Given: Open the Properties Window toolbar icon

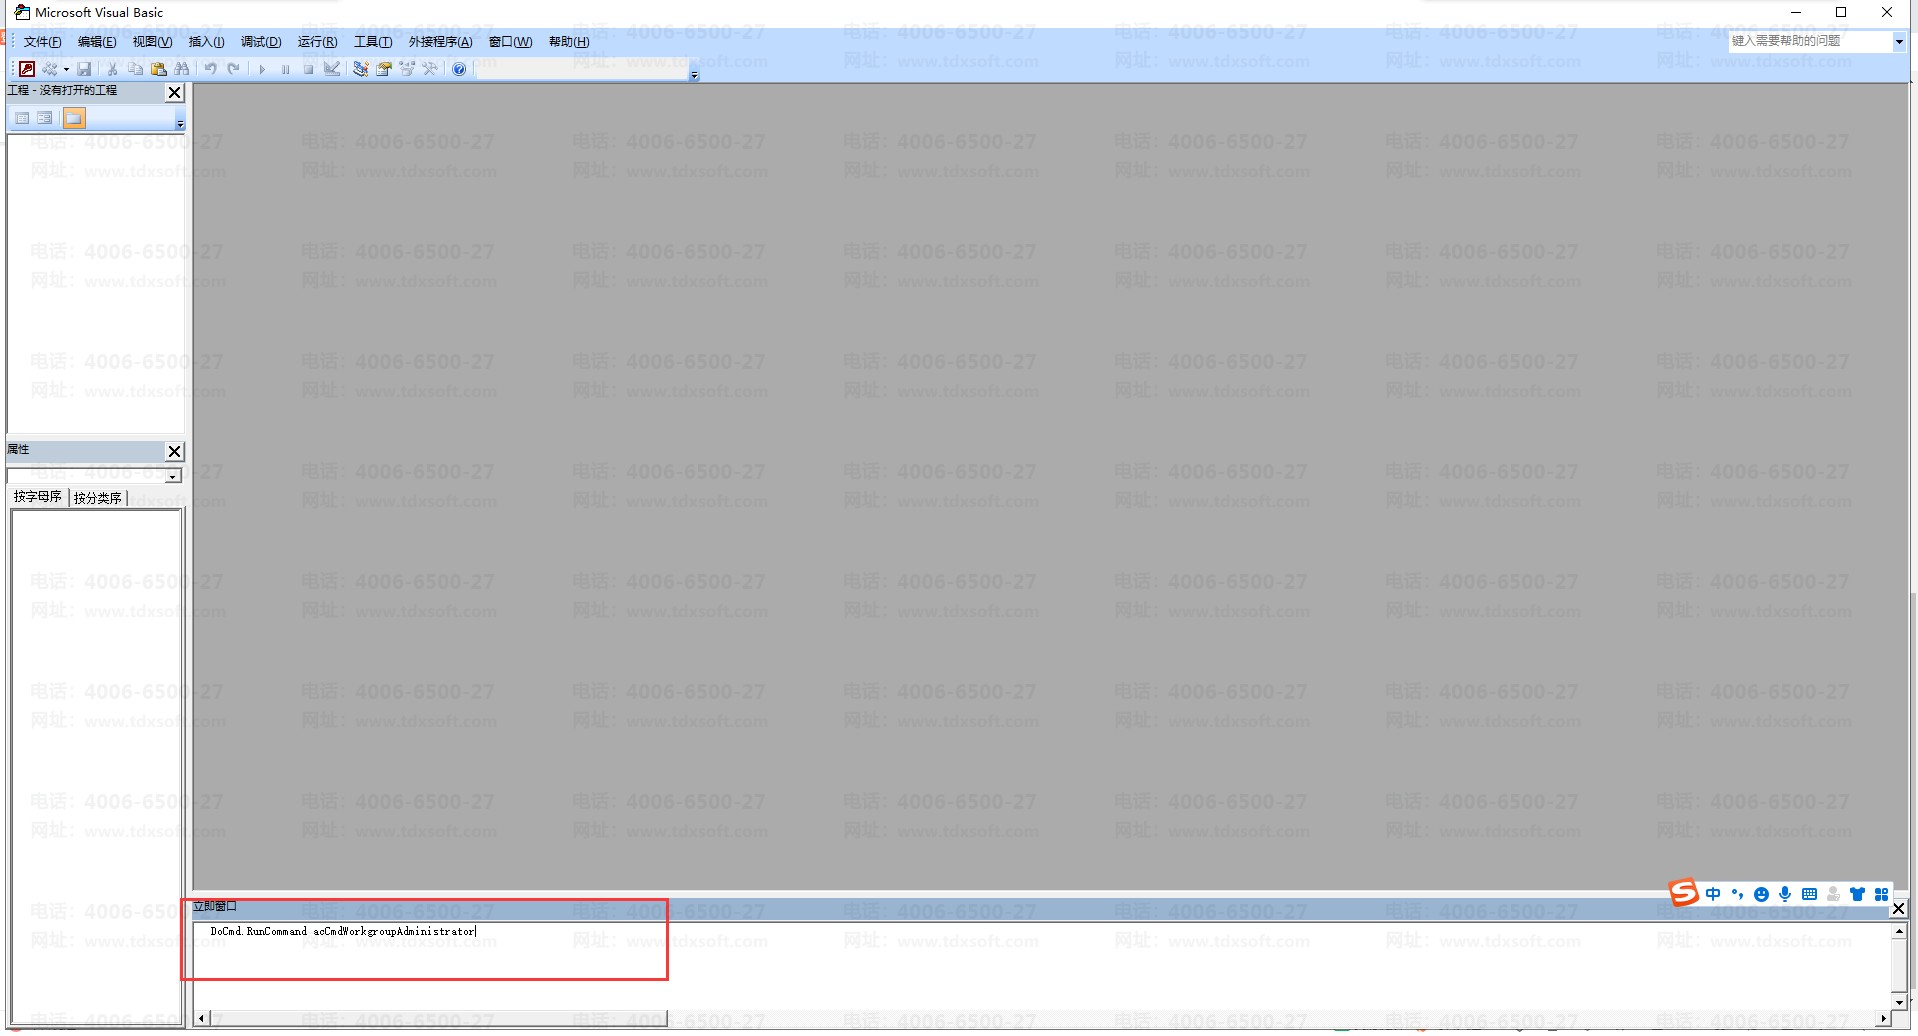Looking at the screenshot, I should click(x=384, y=69).
